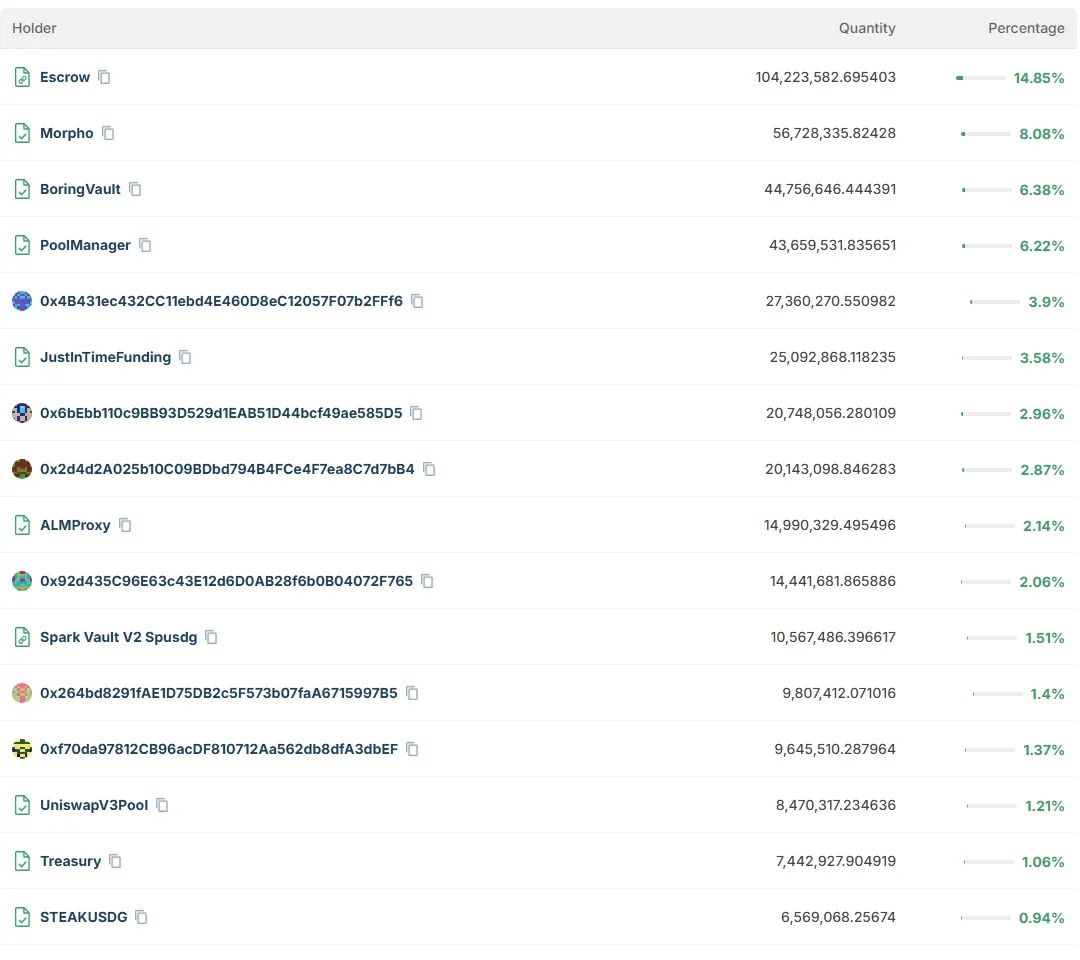Copy the Spark Vault V2 Spusdg address

211,637
